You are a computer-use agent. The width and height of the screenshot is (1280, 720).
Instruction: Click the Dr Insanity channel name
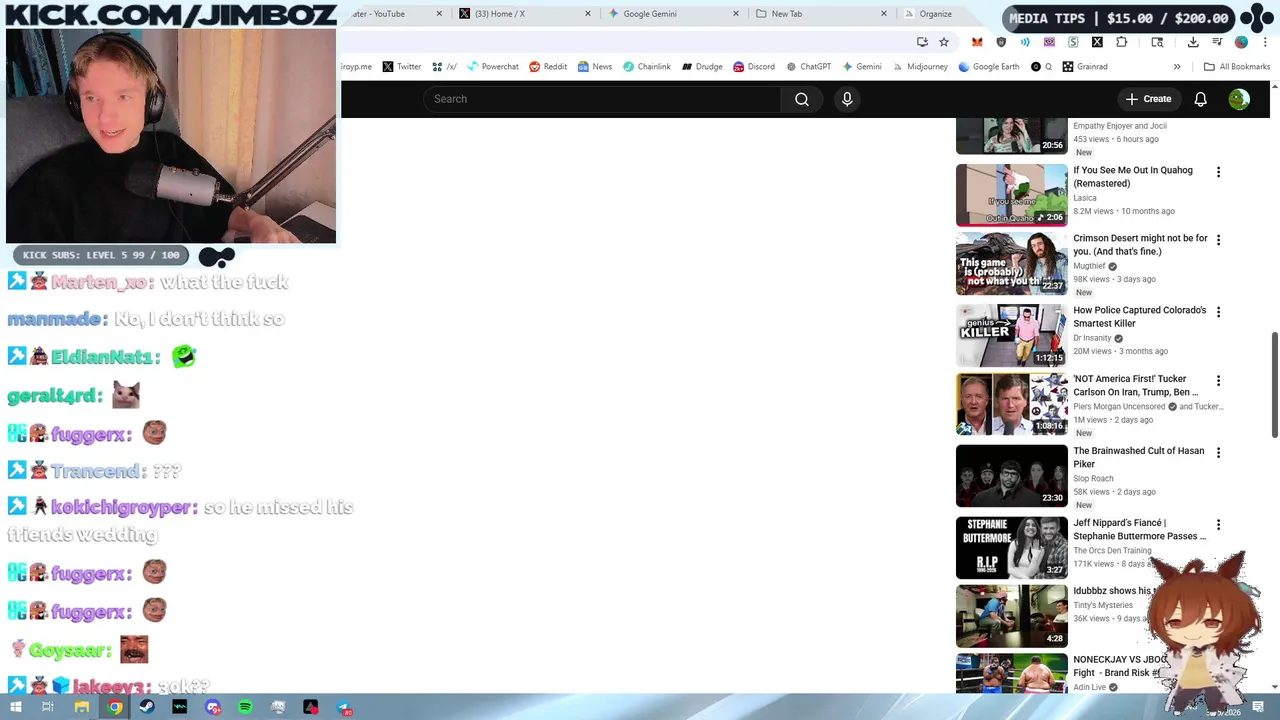pyautogui.click(x=1092, y=338)
